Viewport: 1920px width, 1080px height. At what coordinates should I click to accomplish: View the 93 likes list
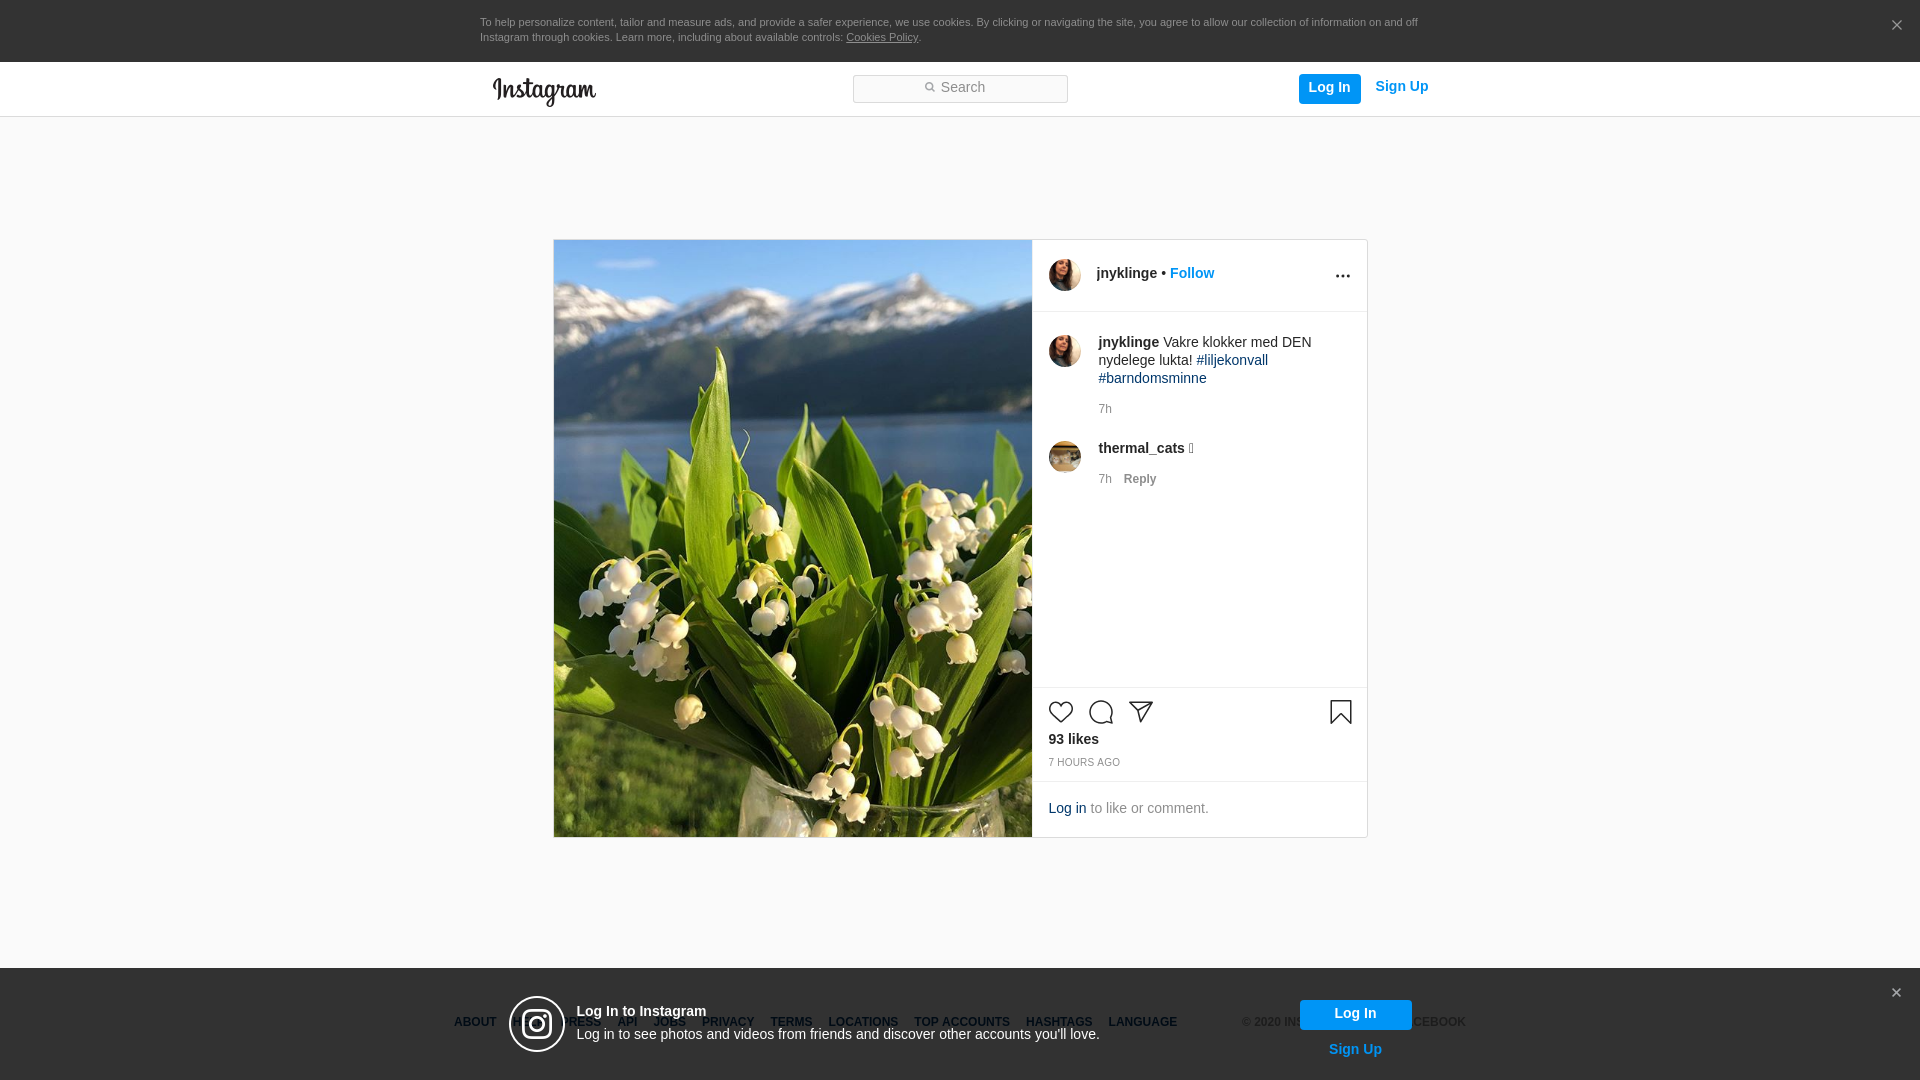pos(1074,739)
